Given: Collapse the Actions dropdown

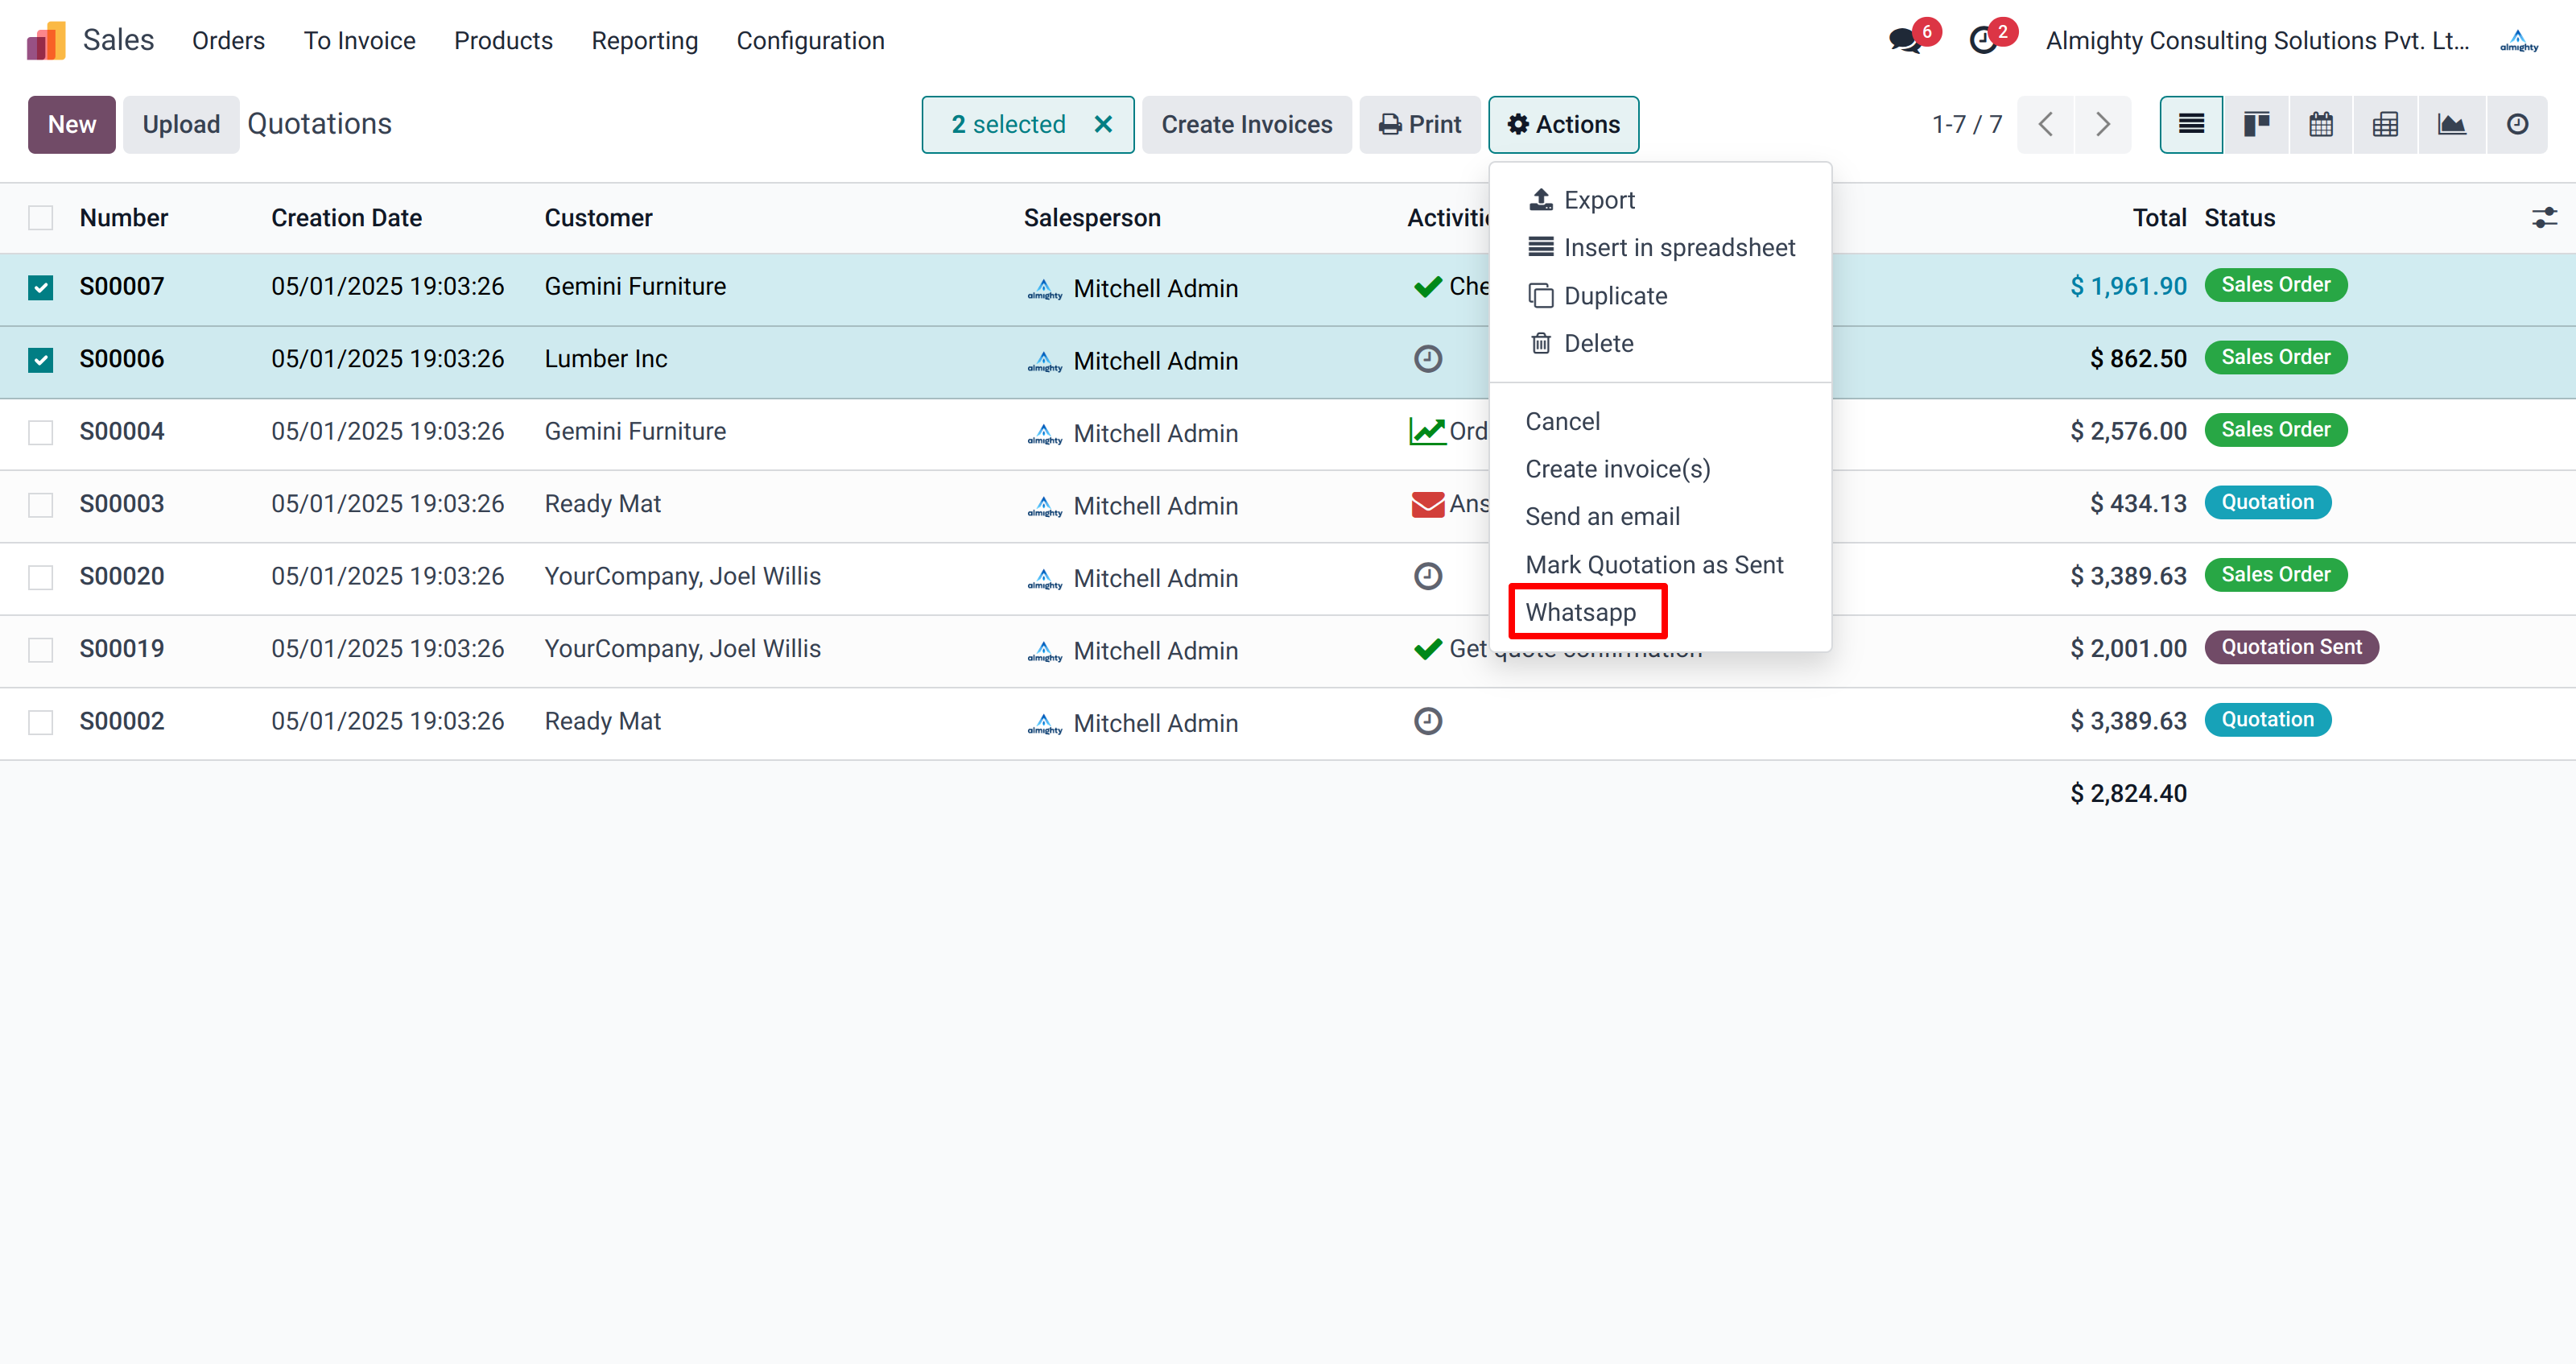Looking at the screenshot, I should pyautogui.click(x=1563, y=124).
